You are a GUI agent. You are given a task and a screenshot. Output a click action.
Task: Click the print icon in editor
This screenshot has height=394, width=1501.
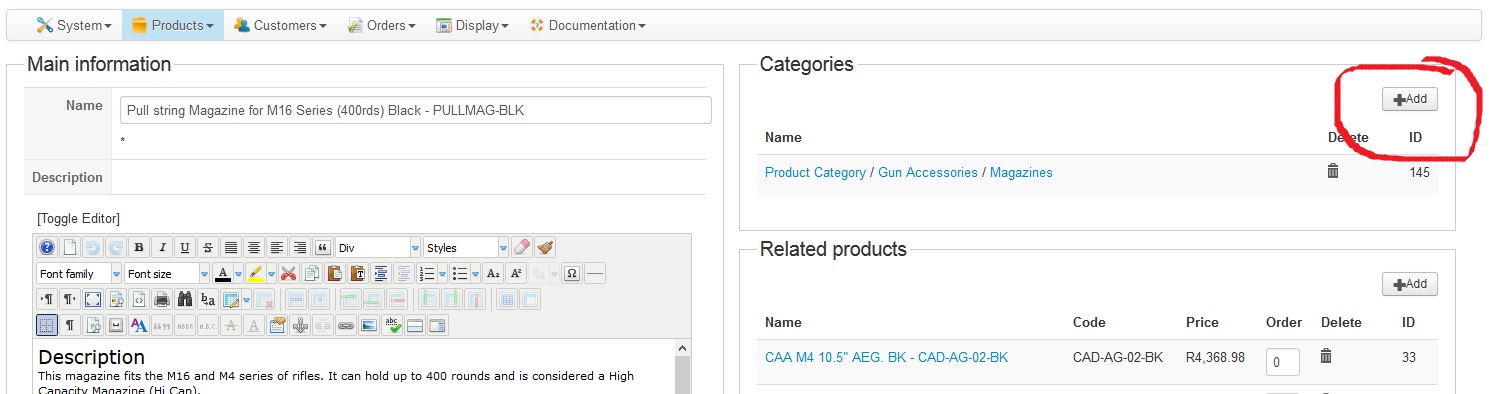162,299
